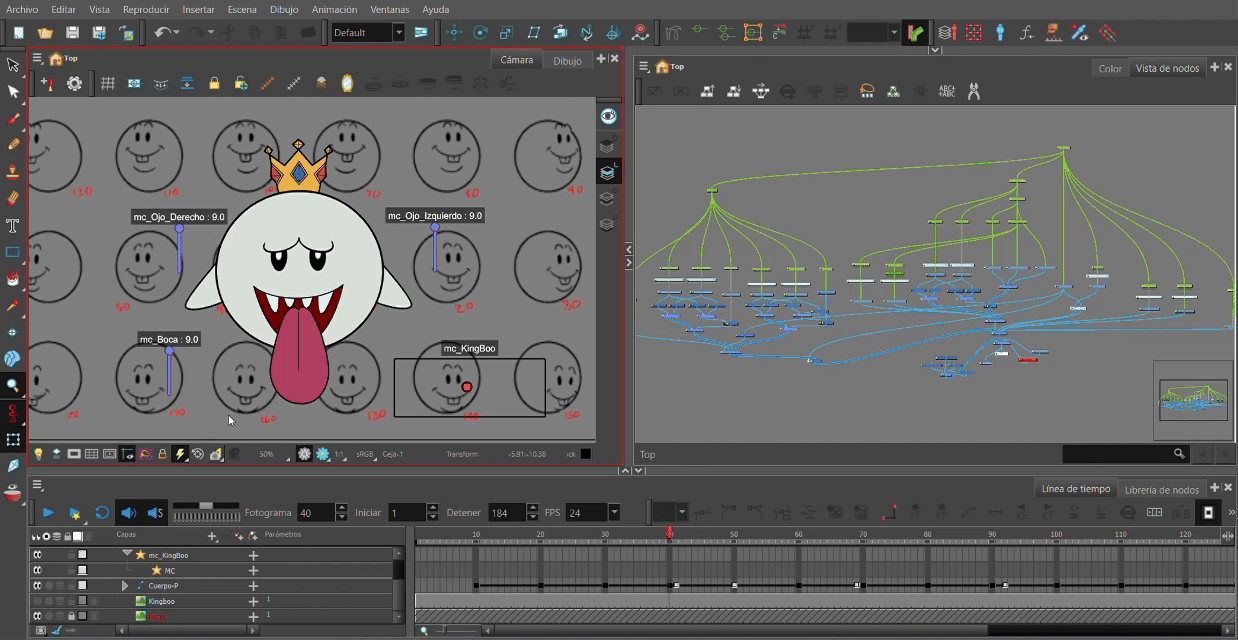The image size is (1238, 640).
Task: Click the Open scene folder icon
Action: tap(46, 33)
